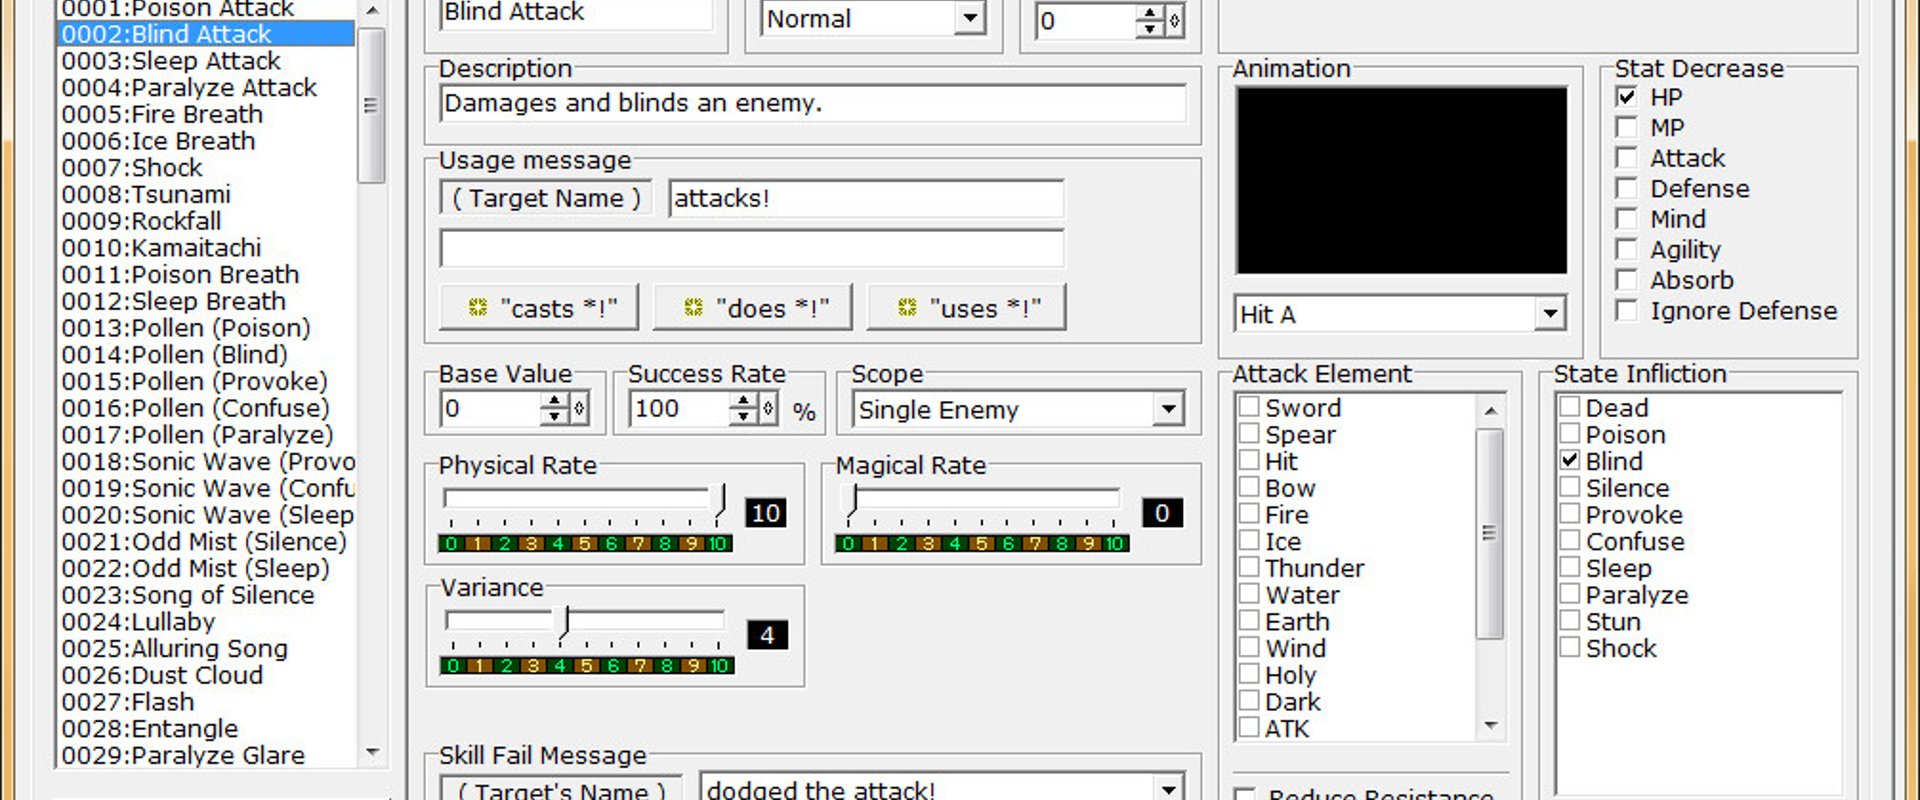Toggle the Ignore Defense checkbox
This screenshot has height=800, width=1920.
[1627, 311]
